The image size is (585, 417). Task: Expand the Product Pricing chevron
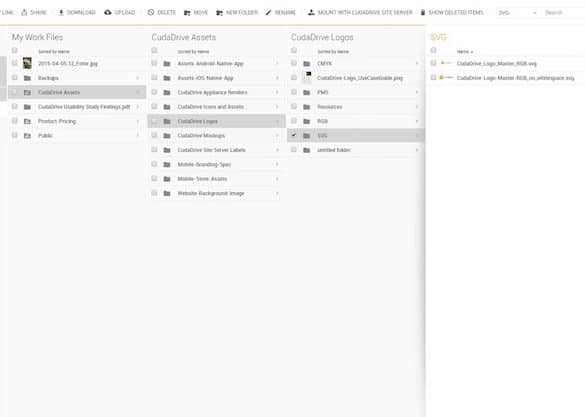[138, 121]
